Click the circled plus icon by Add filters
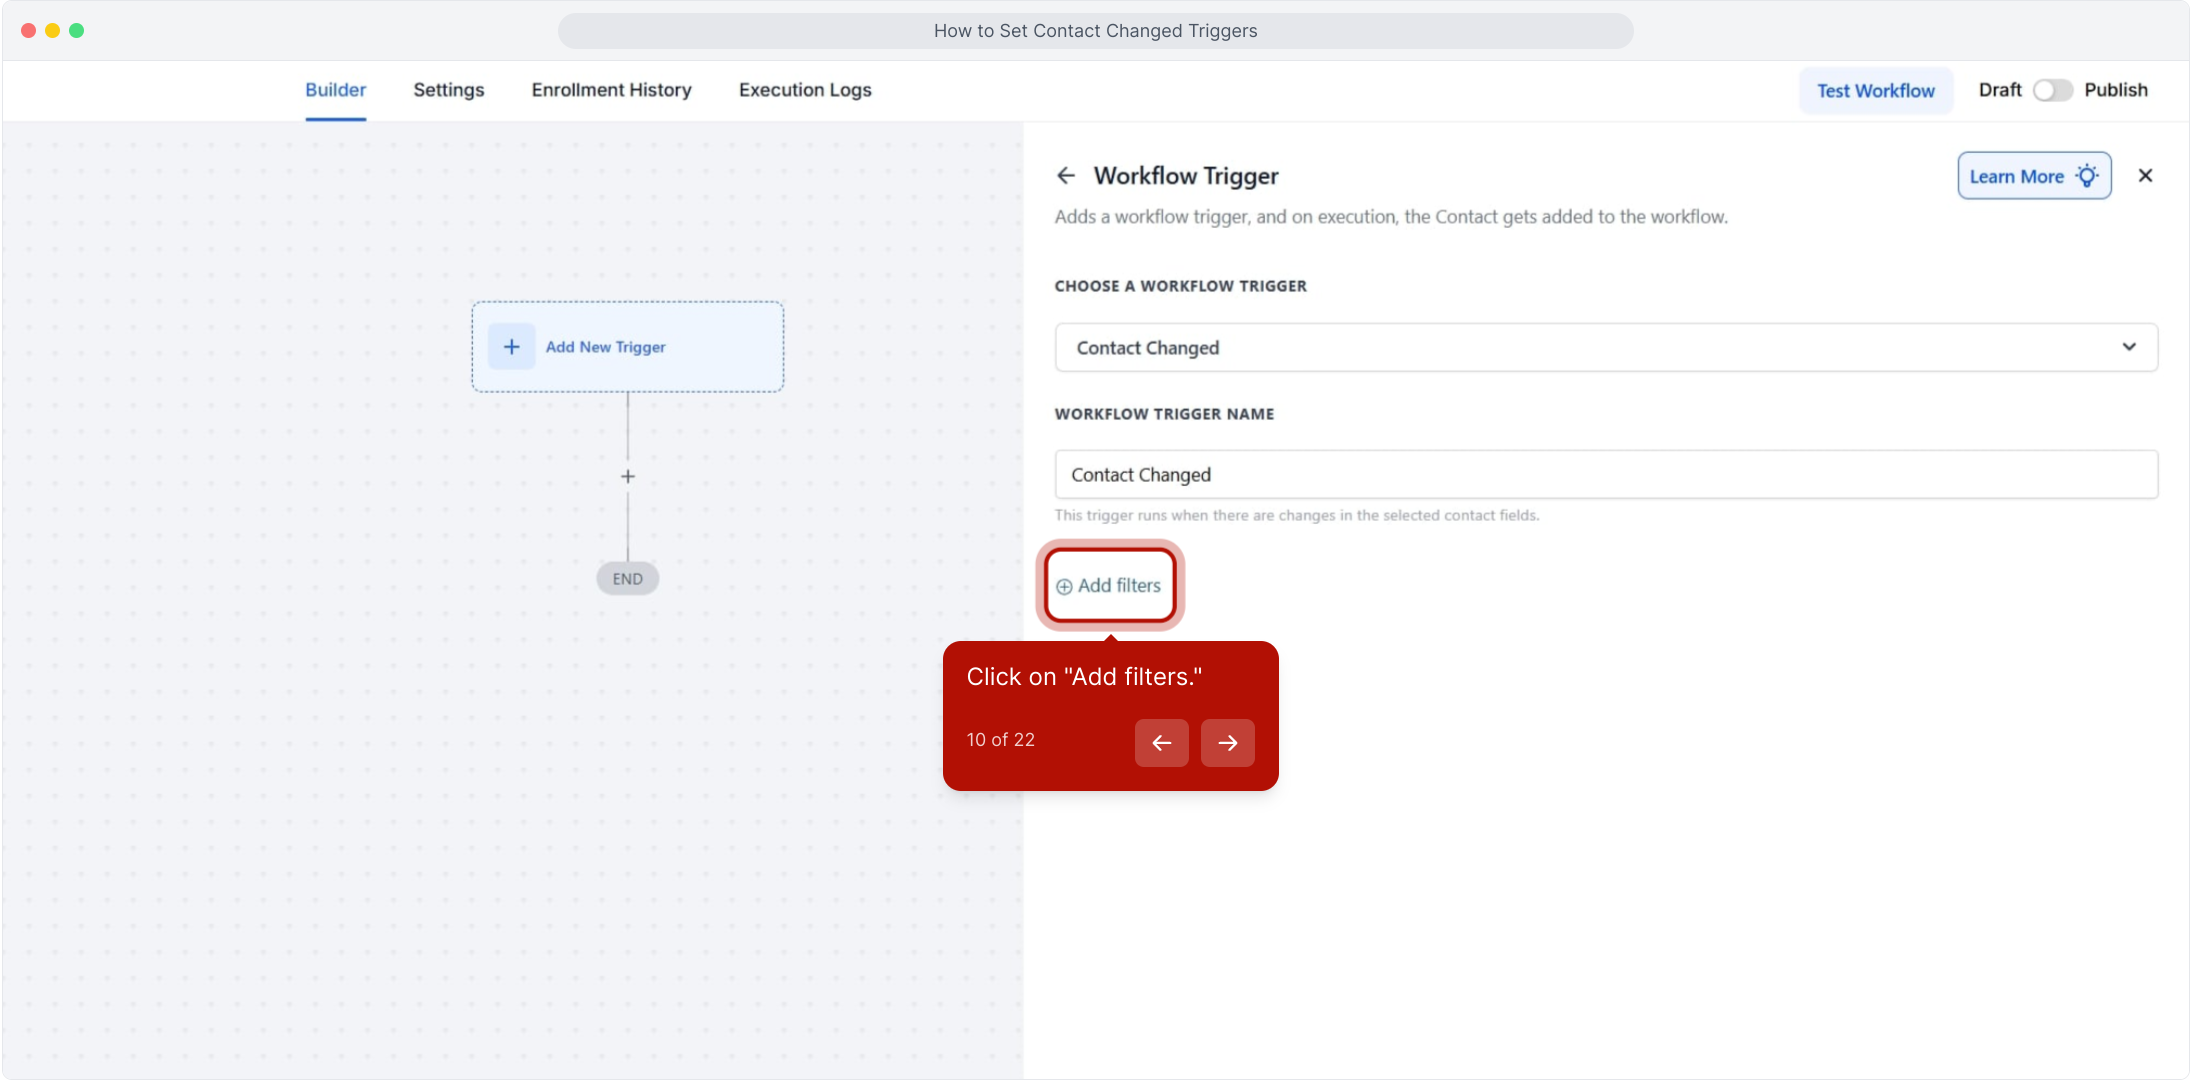Image resolution: width=2192 pixels, height=1080 pixels. pos(1064,587)
